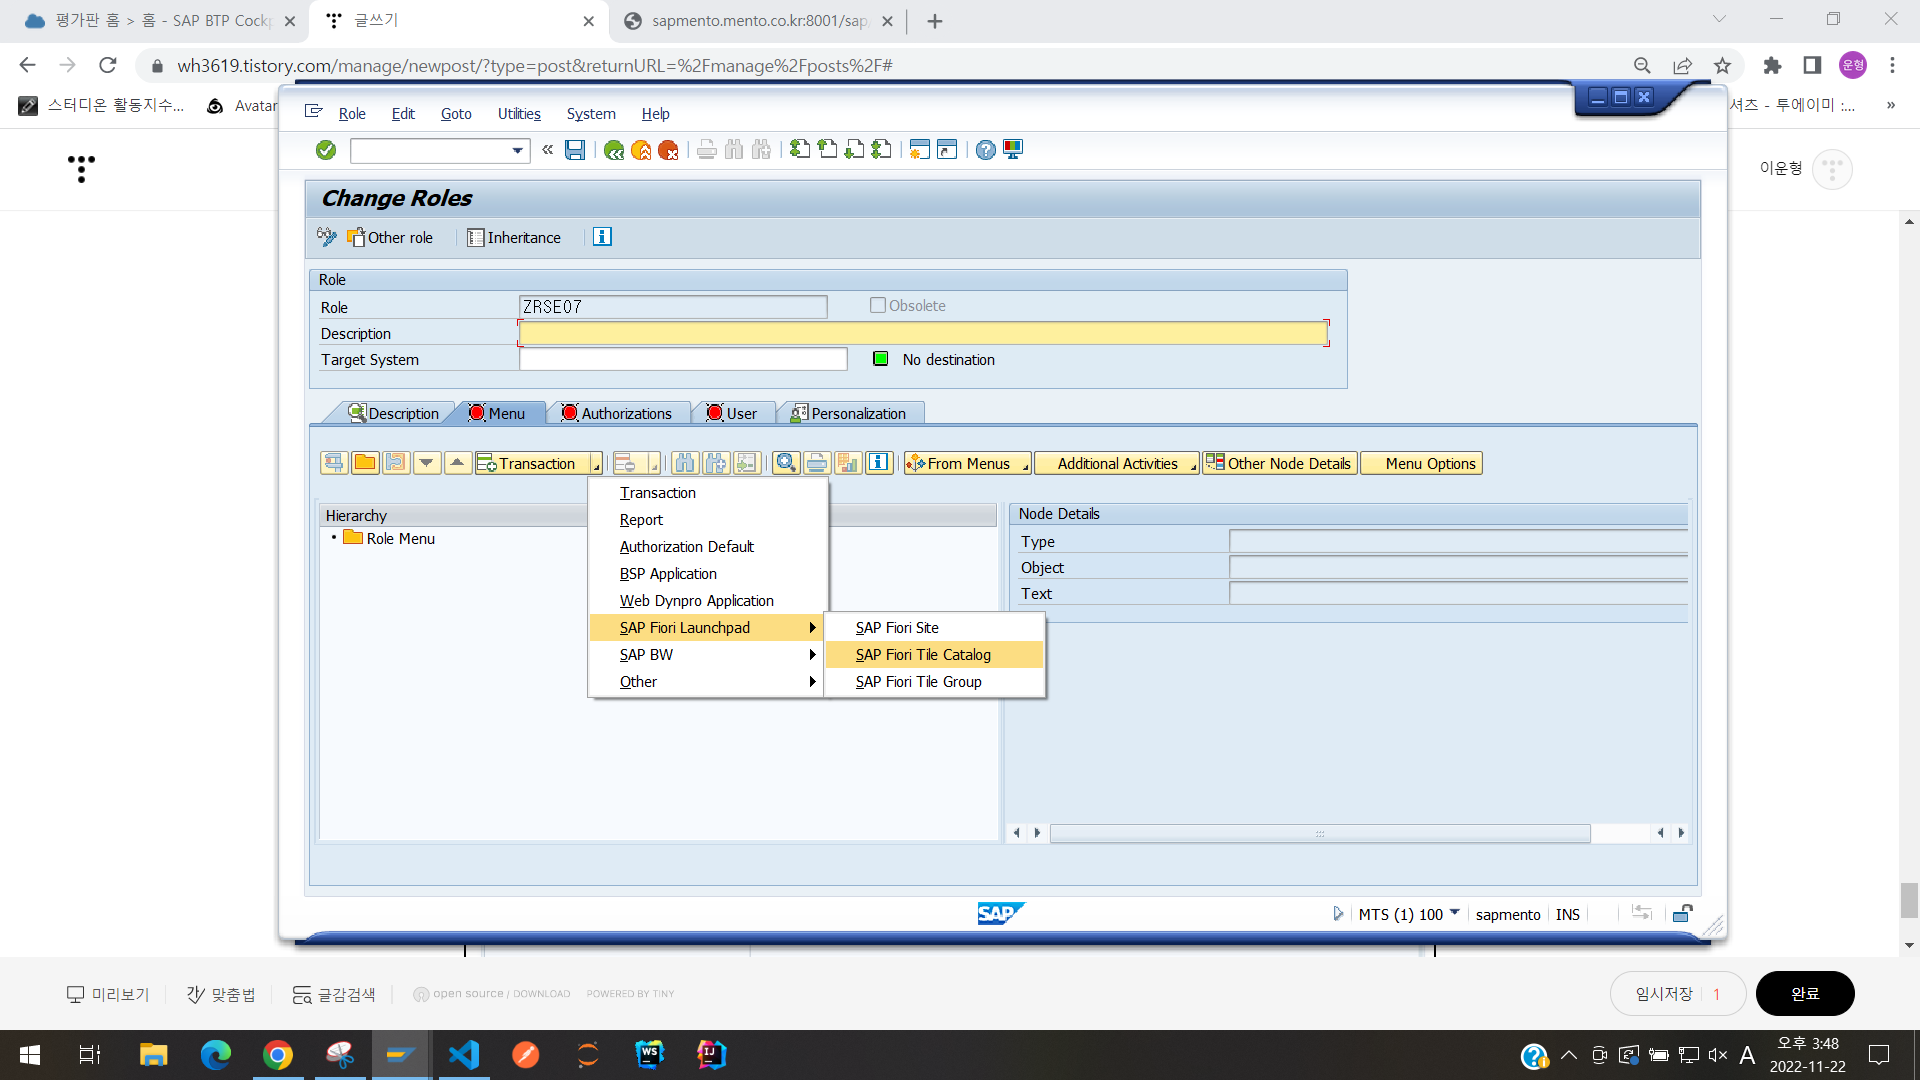Select SAP Fiori Tile Catalog
The image size is (1920, 1080).
coord(934,655)
